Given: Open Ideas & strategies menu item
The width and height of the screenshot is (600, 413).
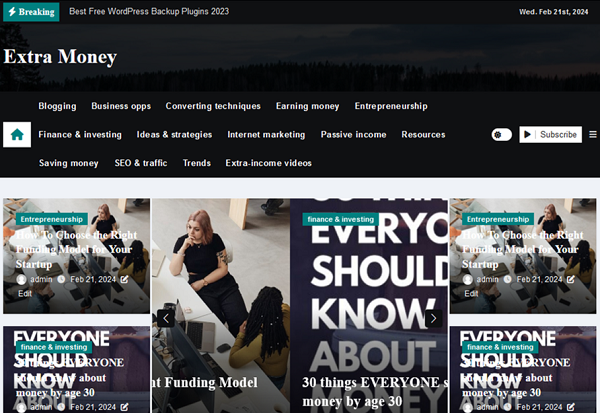Looking at the screenshot, I should click(x=174, y=135).
